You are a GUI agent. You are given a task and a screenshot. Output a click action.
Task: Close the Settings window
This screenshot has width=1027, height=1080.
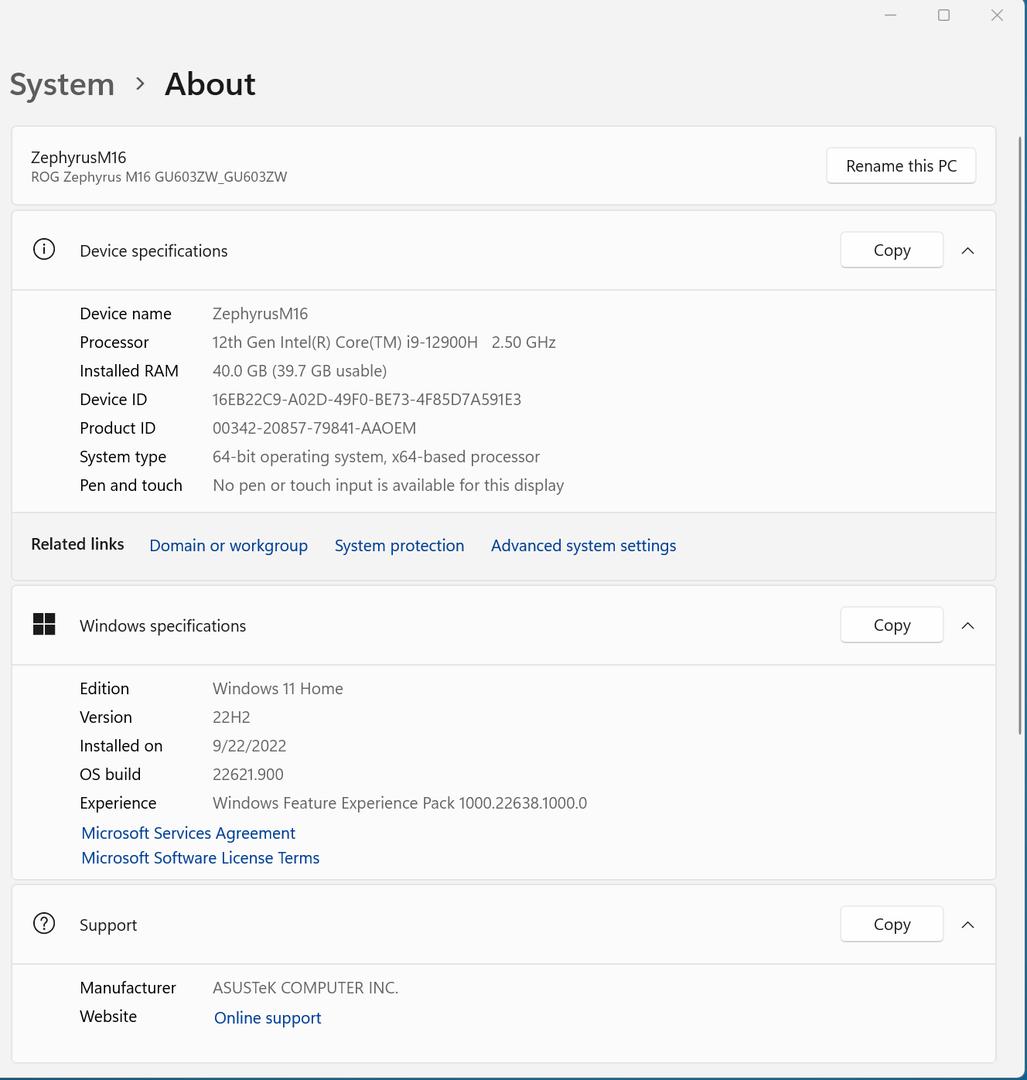[997, 15]
